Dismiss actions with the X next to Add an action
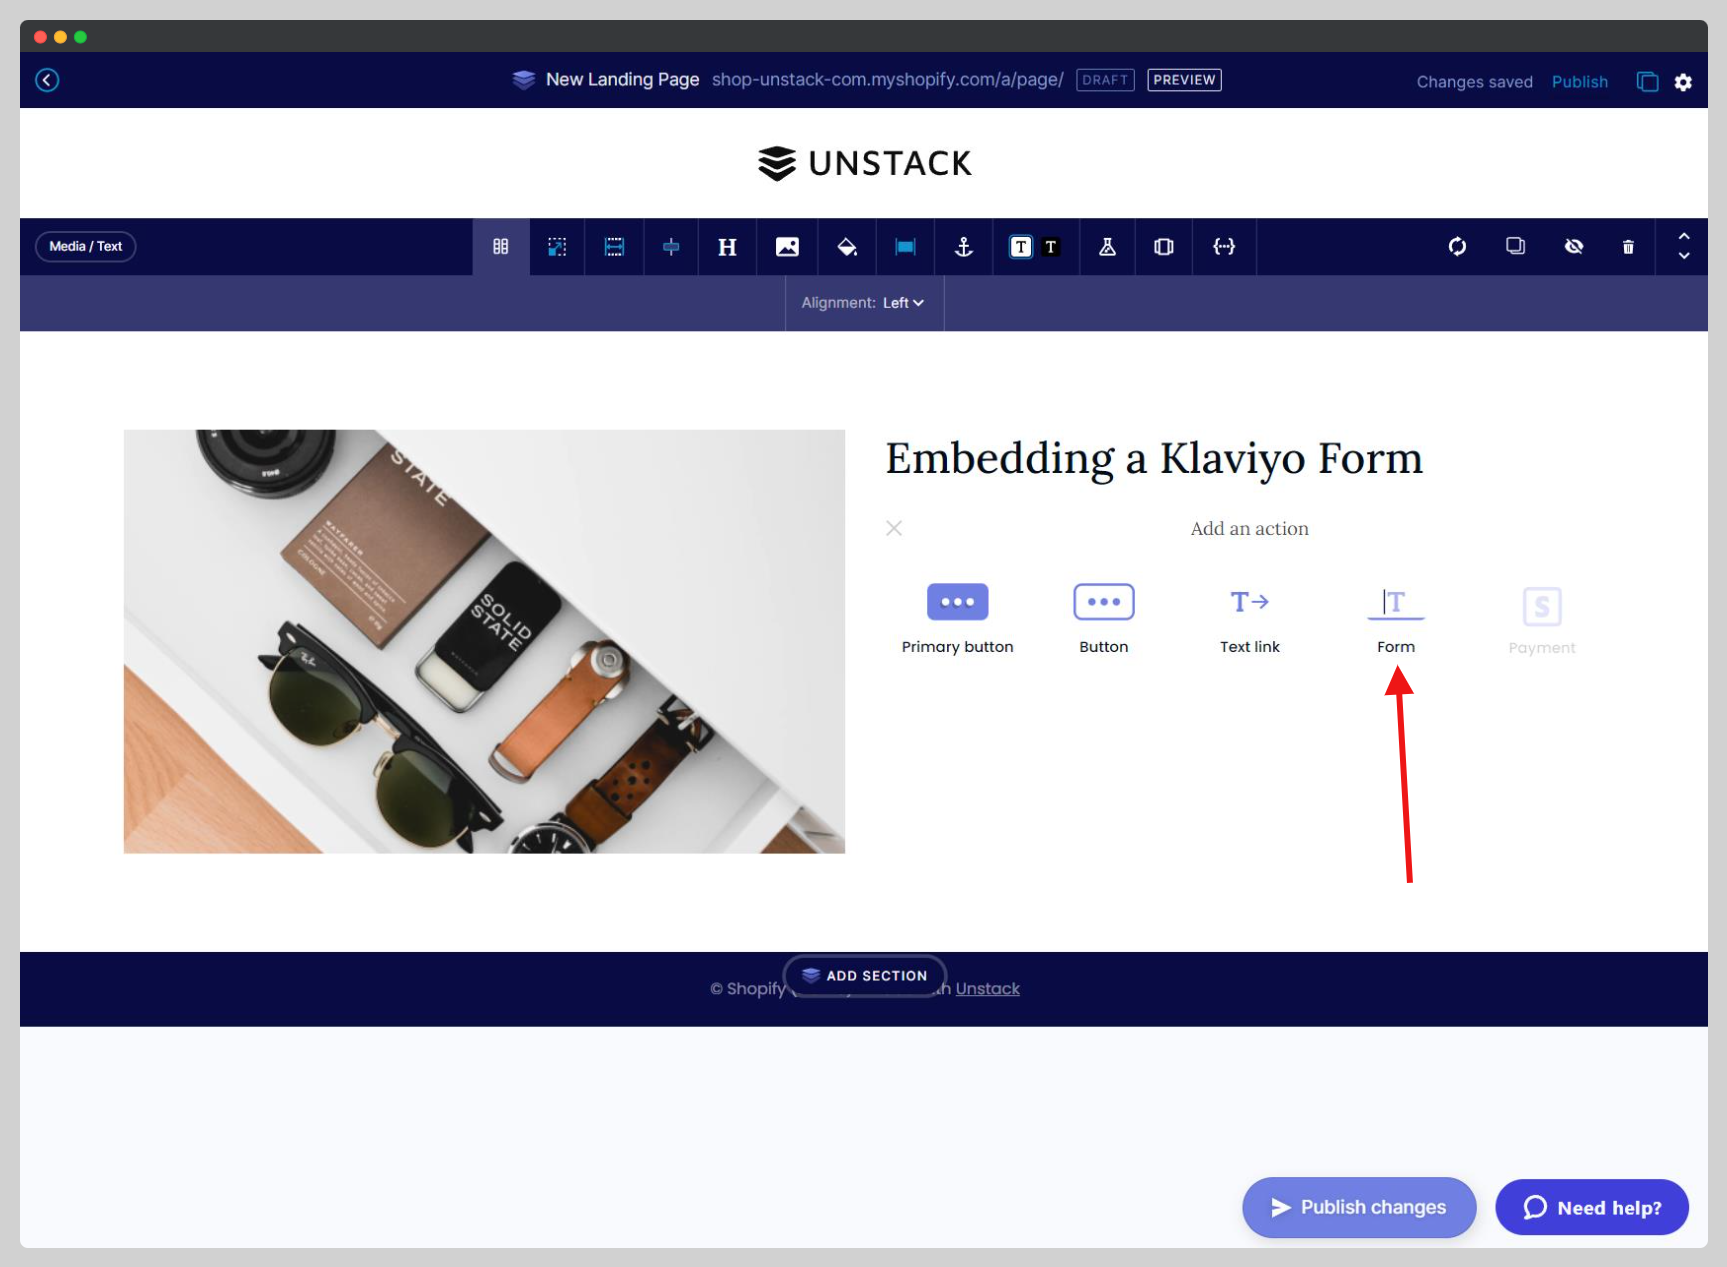This screenshot has width=1727, height=1267. click(893, 528)
